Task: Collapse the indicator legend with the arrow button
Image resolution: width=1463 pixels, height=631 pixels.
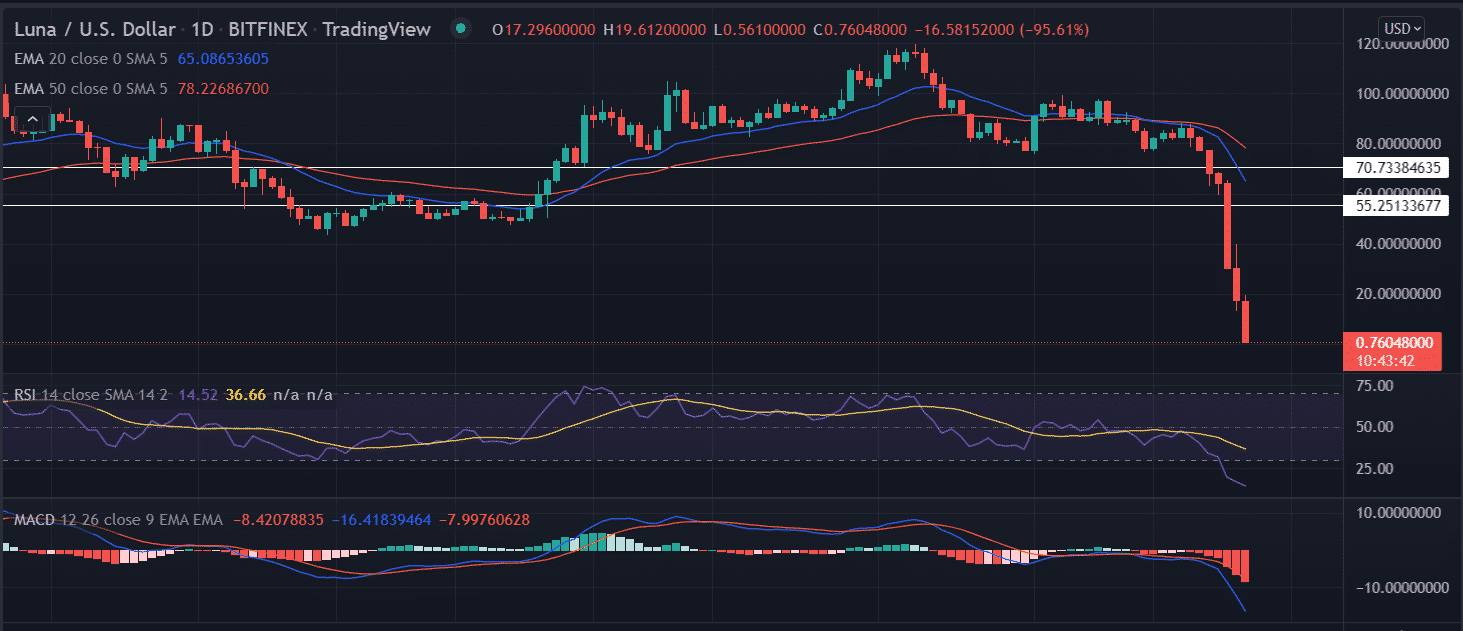Action: (x=31, y=119)
